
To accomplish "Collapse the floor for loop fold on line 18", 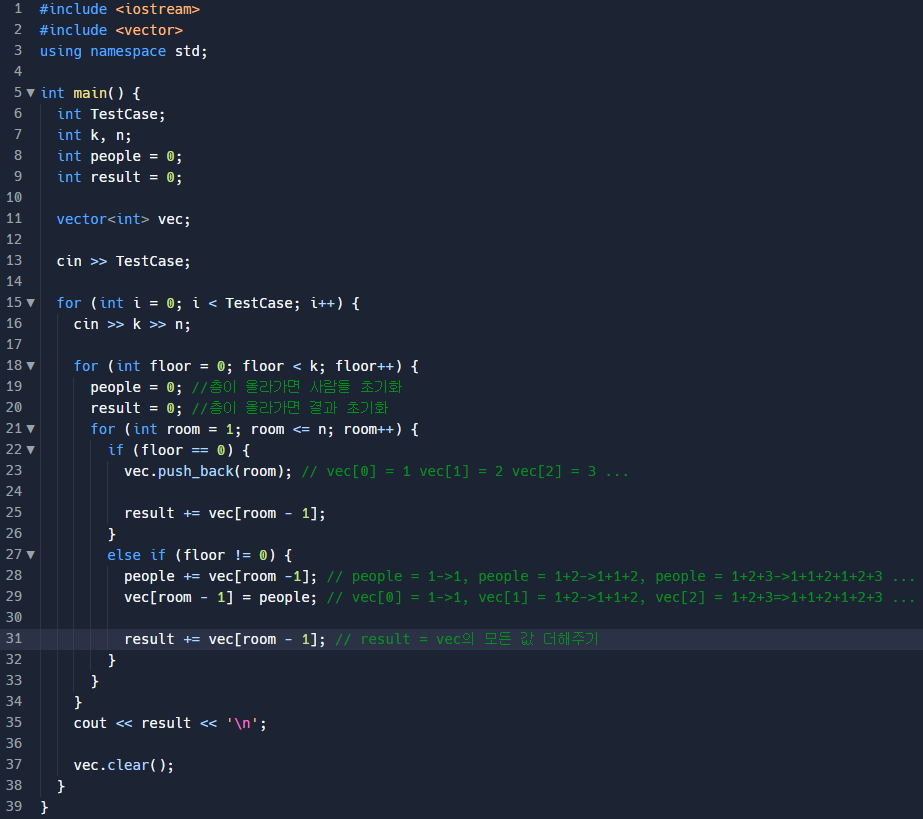I will pos(31,366).
